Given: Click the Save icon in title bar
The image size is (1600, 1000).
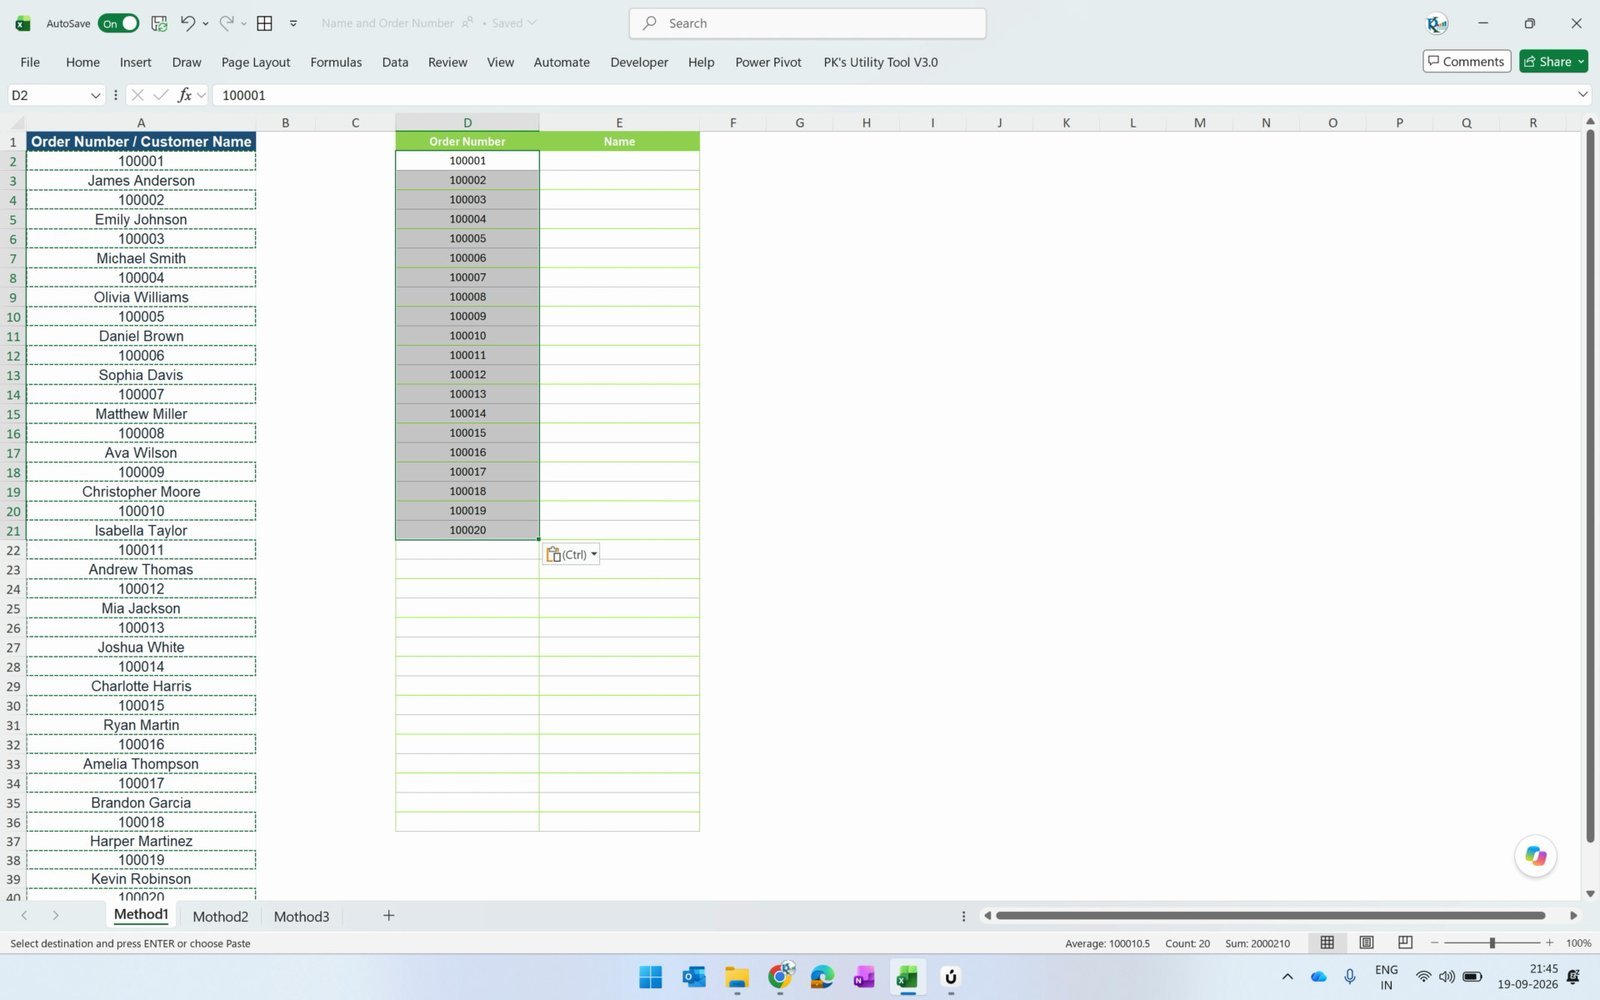Looking at the screenshot, I should click(159, 23).
